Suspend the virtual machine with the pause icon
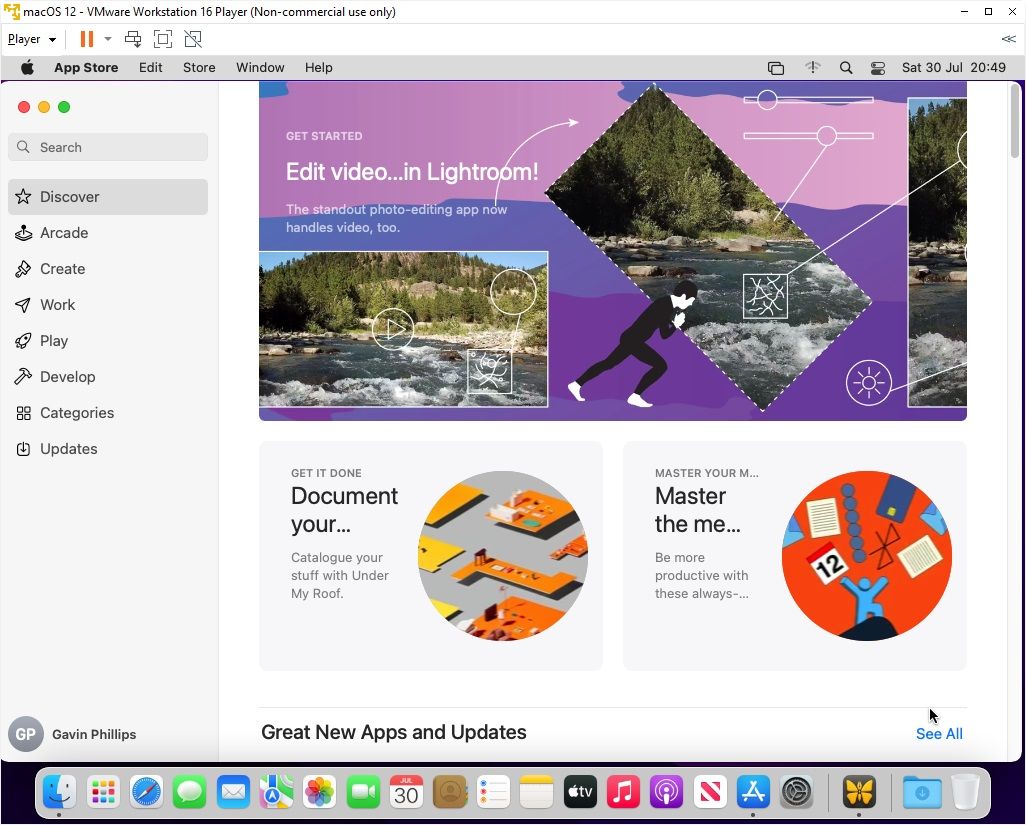Screen dimensions: 1026x825 (85, 39)
